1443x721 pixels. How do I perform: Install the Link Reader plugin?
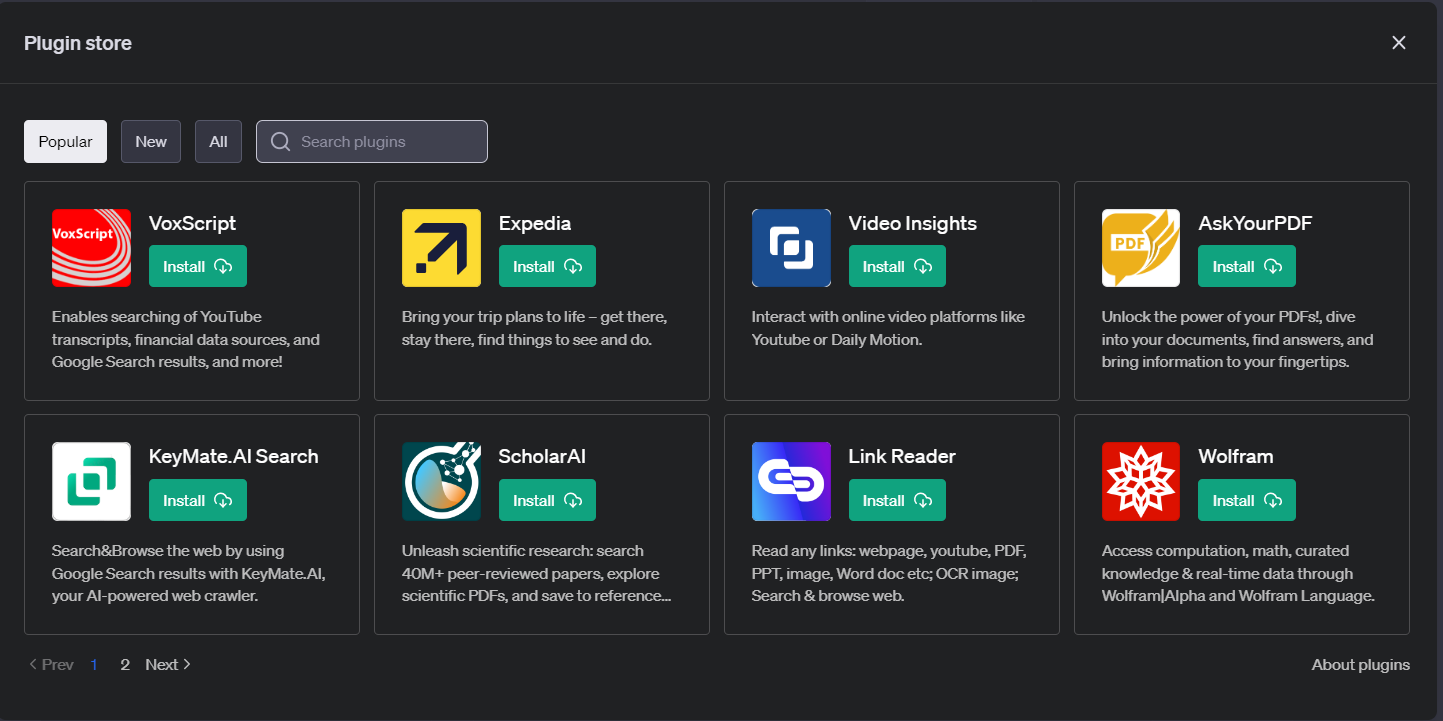897,500
